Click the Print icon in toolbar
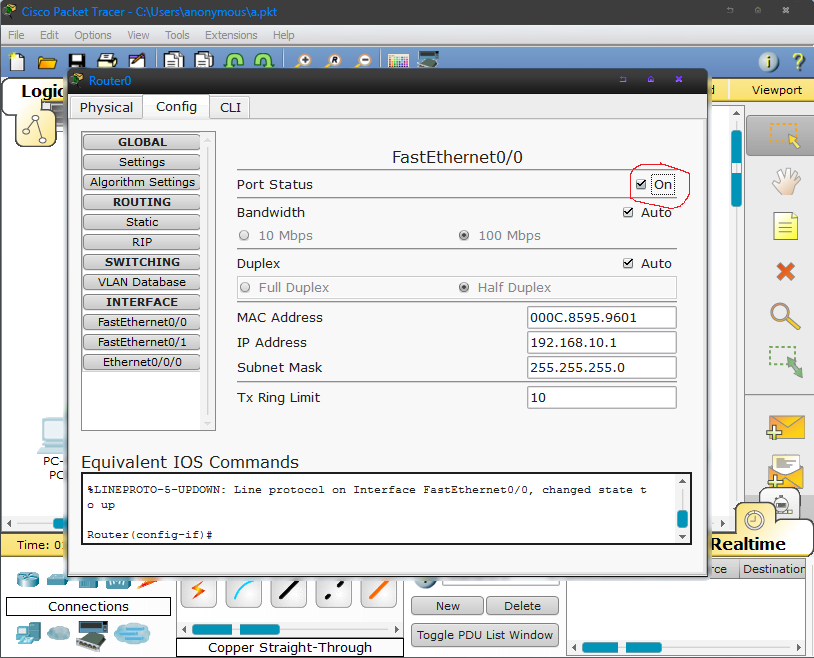Viewport: 814px width, 658px height. coord(107,61)
